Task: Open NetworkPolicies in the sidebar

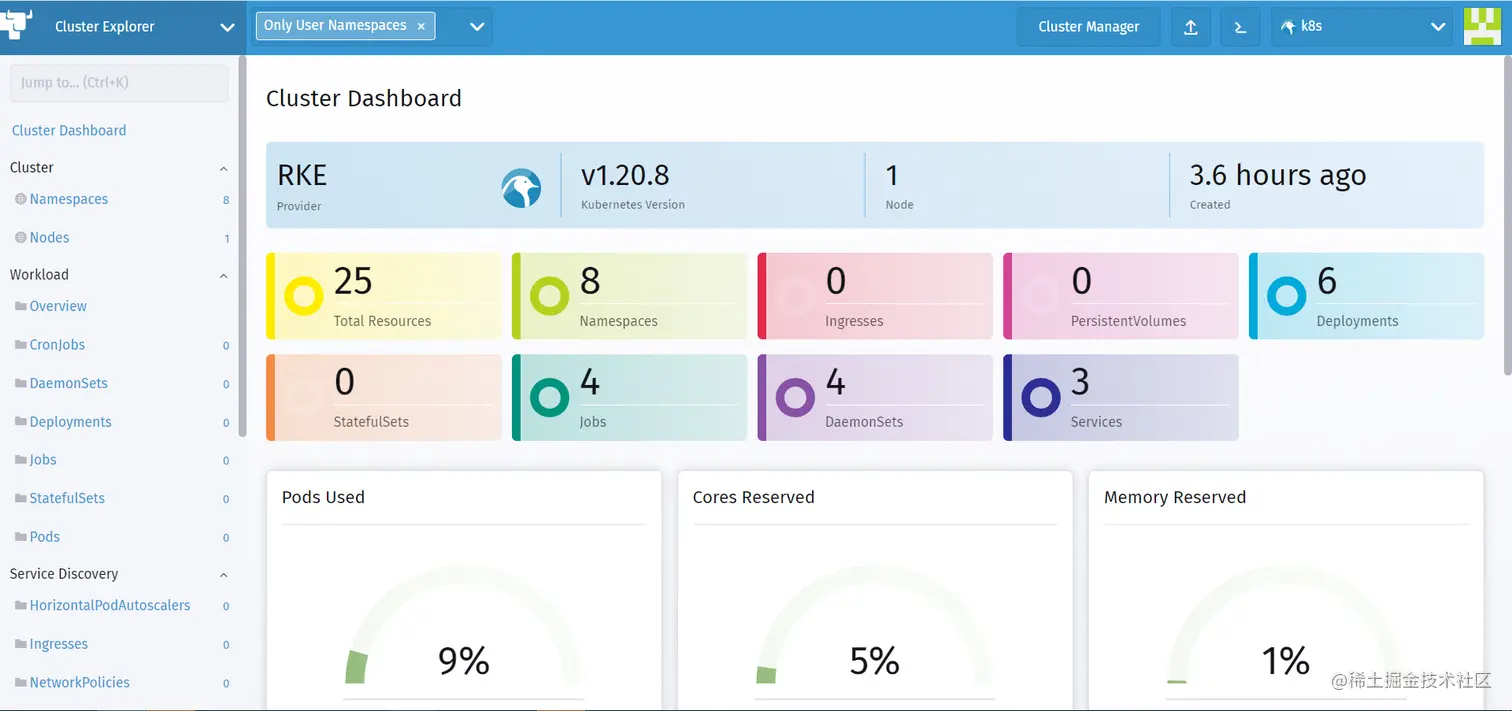Action: point(80,682)
